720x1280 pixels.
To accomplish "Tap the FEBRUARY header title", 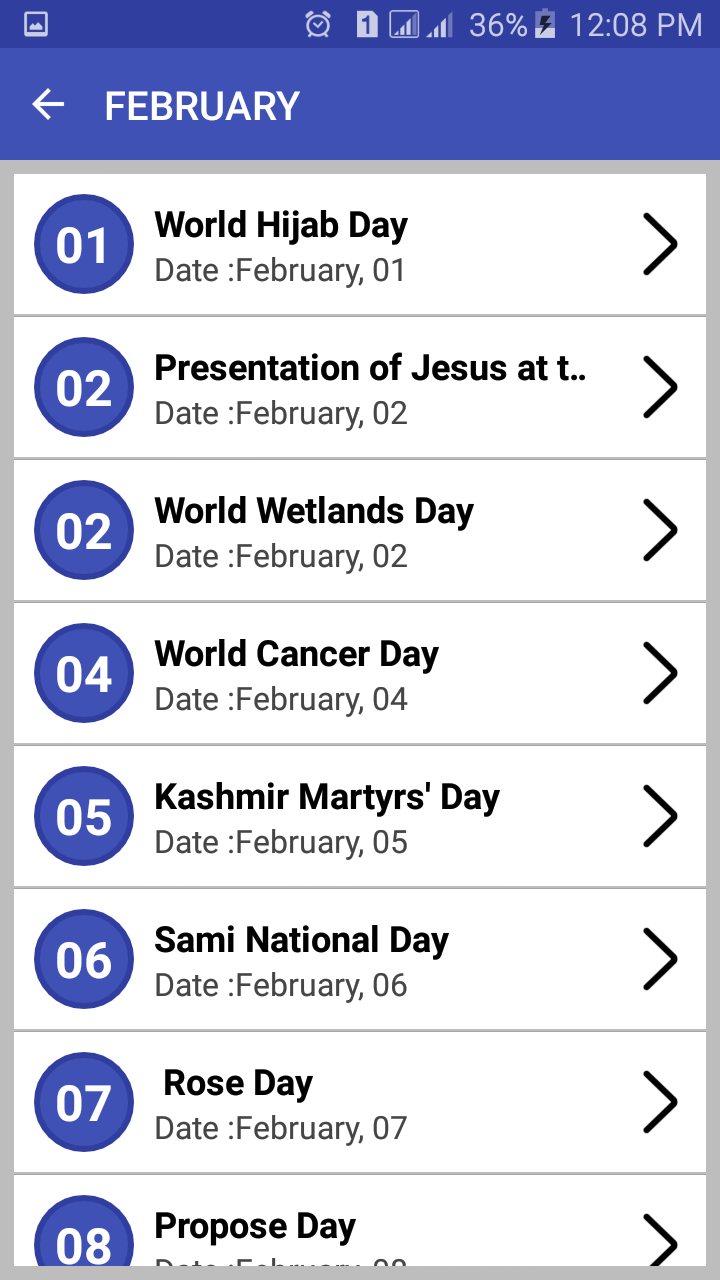I will 202,106.
